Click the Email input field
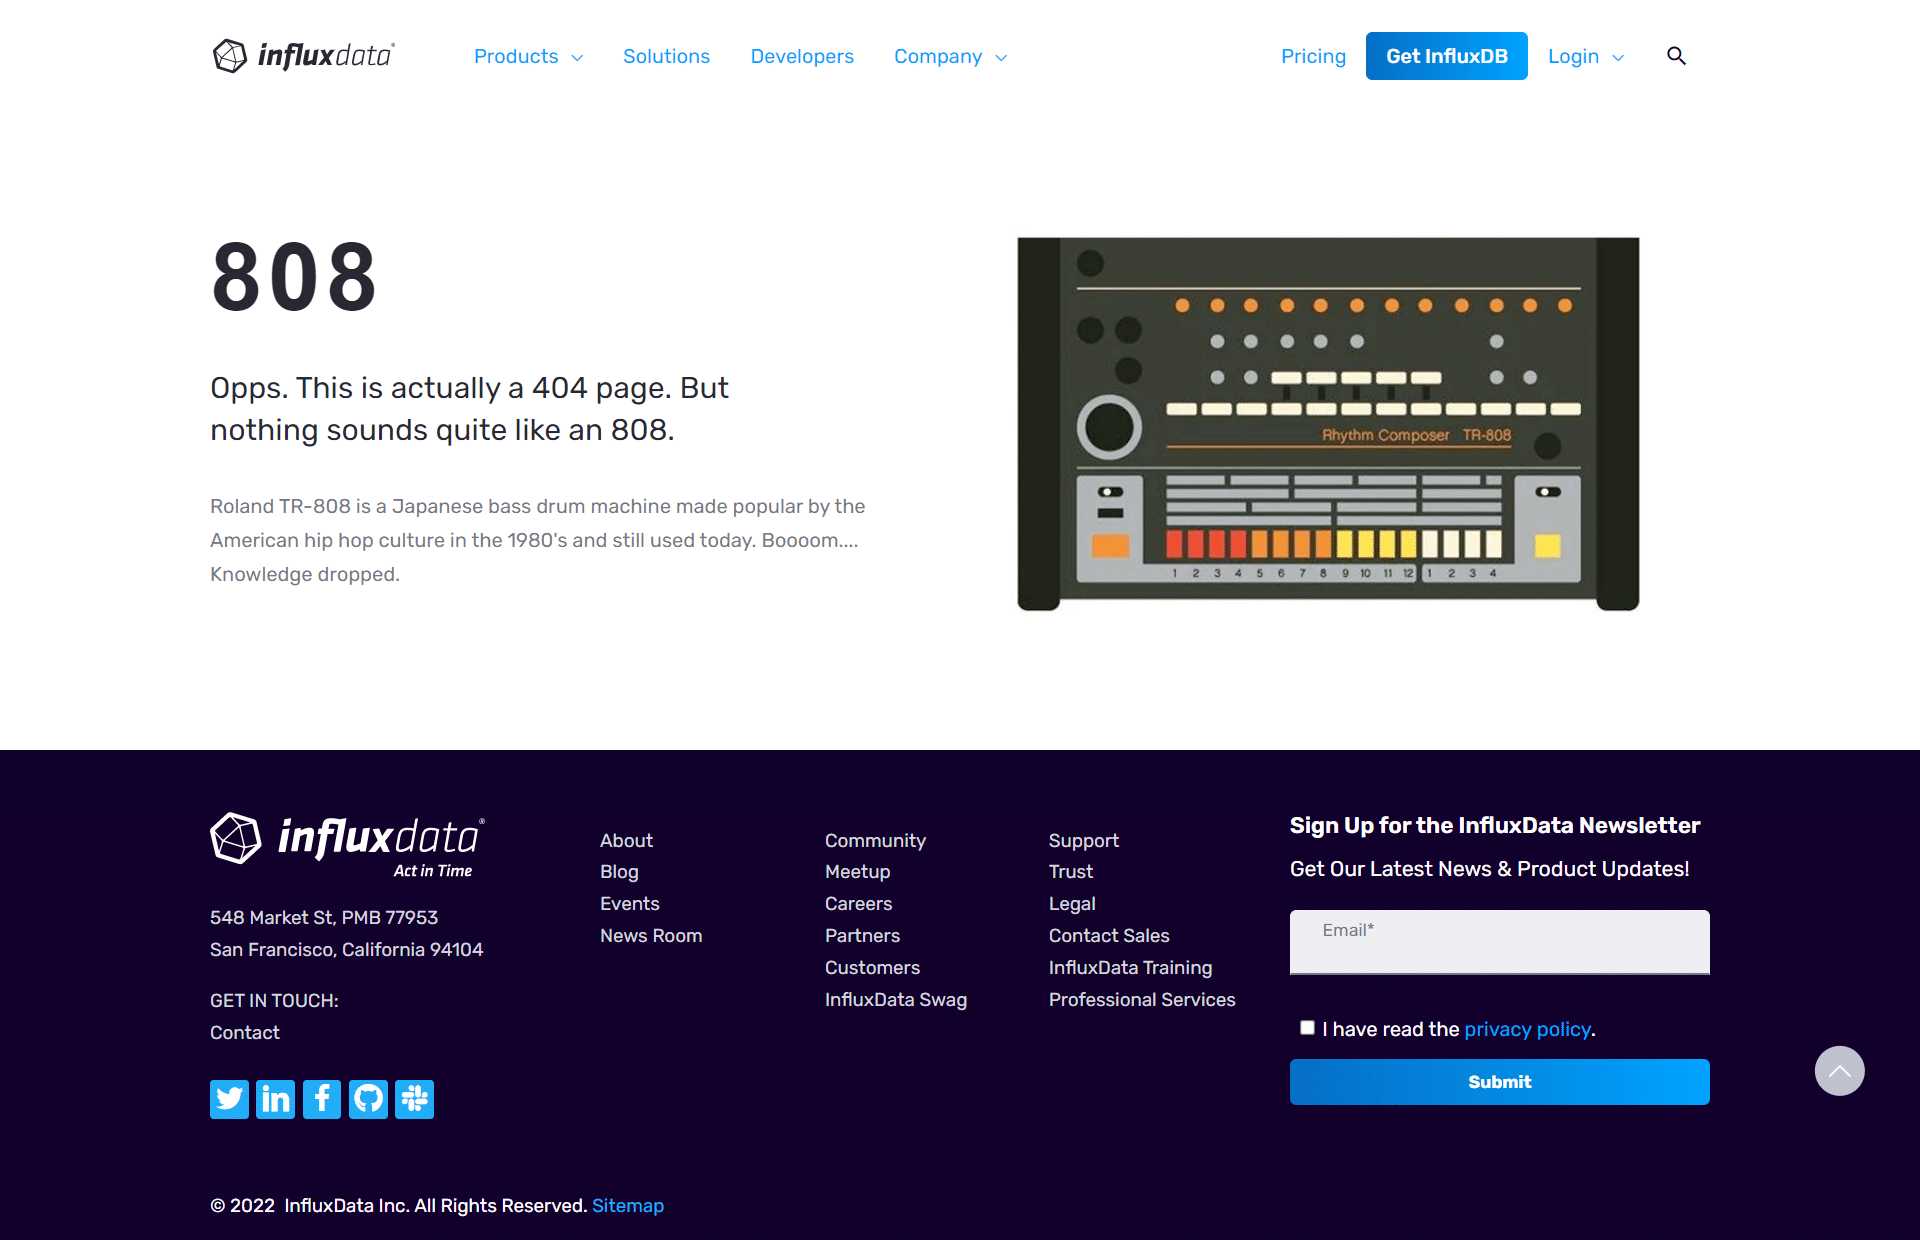The height and width of the screenshot is (1240, 1920). pyautogui.click(x=1499, y=940)
